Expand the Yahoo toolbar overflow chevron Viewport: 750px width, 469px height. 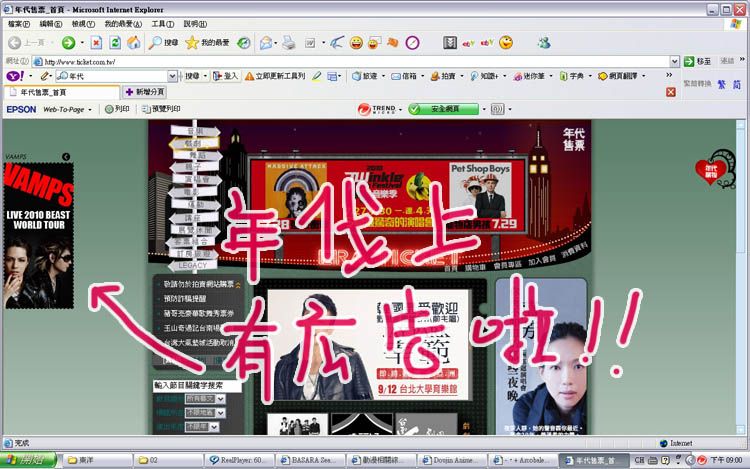click(669, 75)
